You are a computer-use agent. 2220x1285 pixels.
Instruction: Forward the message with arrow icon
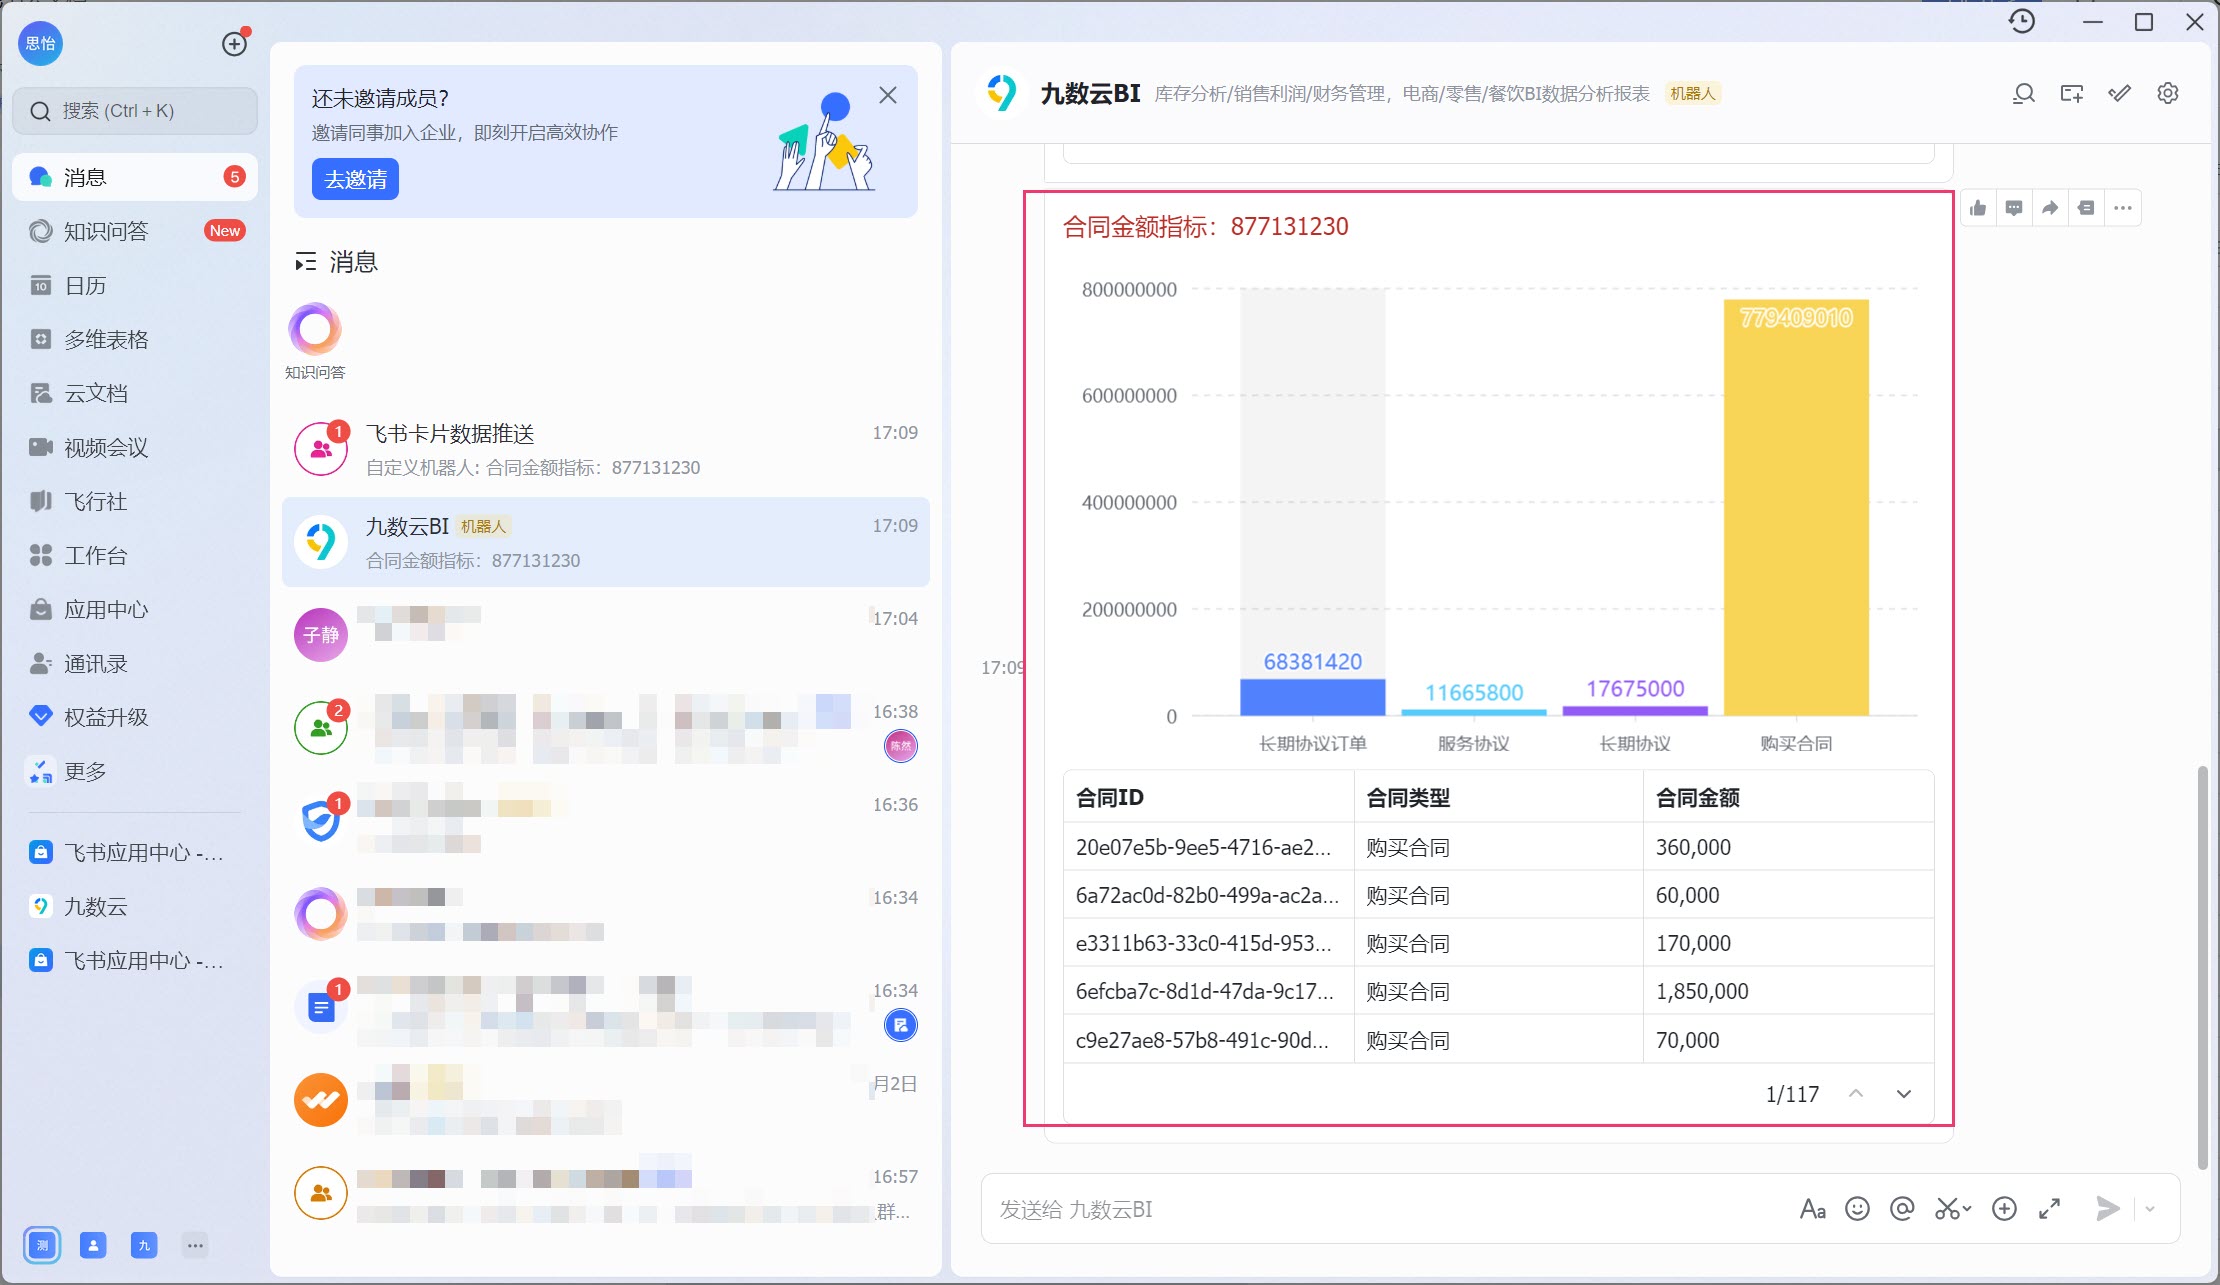point(2050,208)
